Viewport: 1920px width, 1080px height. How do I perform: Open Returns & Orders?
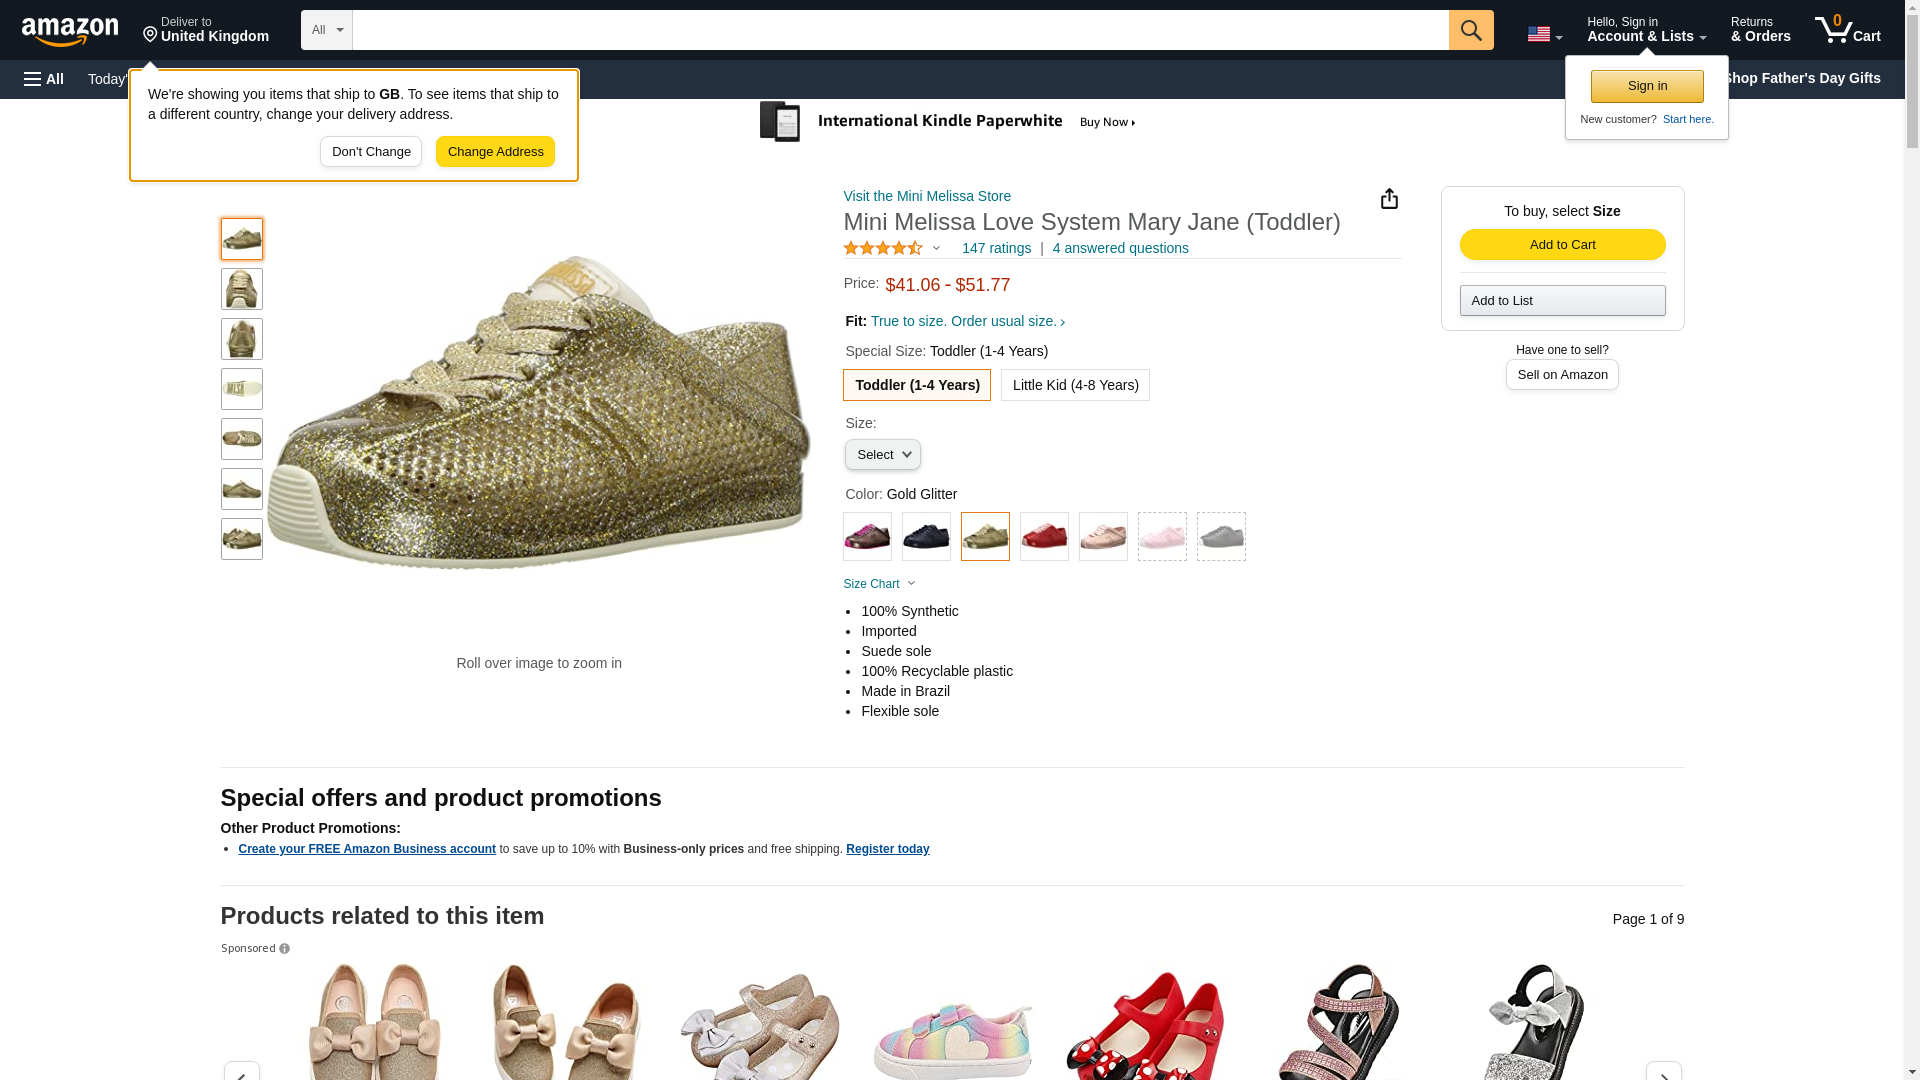[x=1760, y=30]
